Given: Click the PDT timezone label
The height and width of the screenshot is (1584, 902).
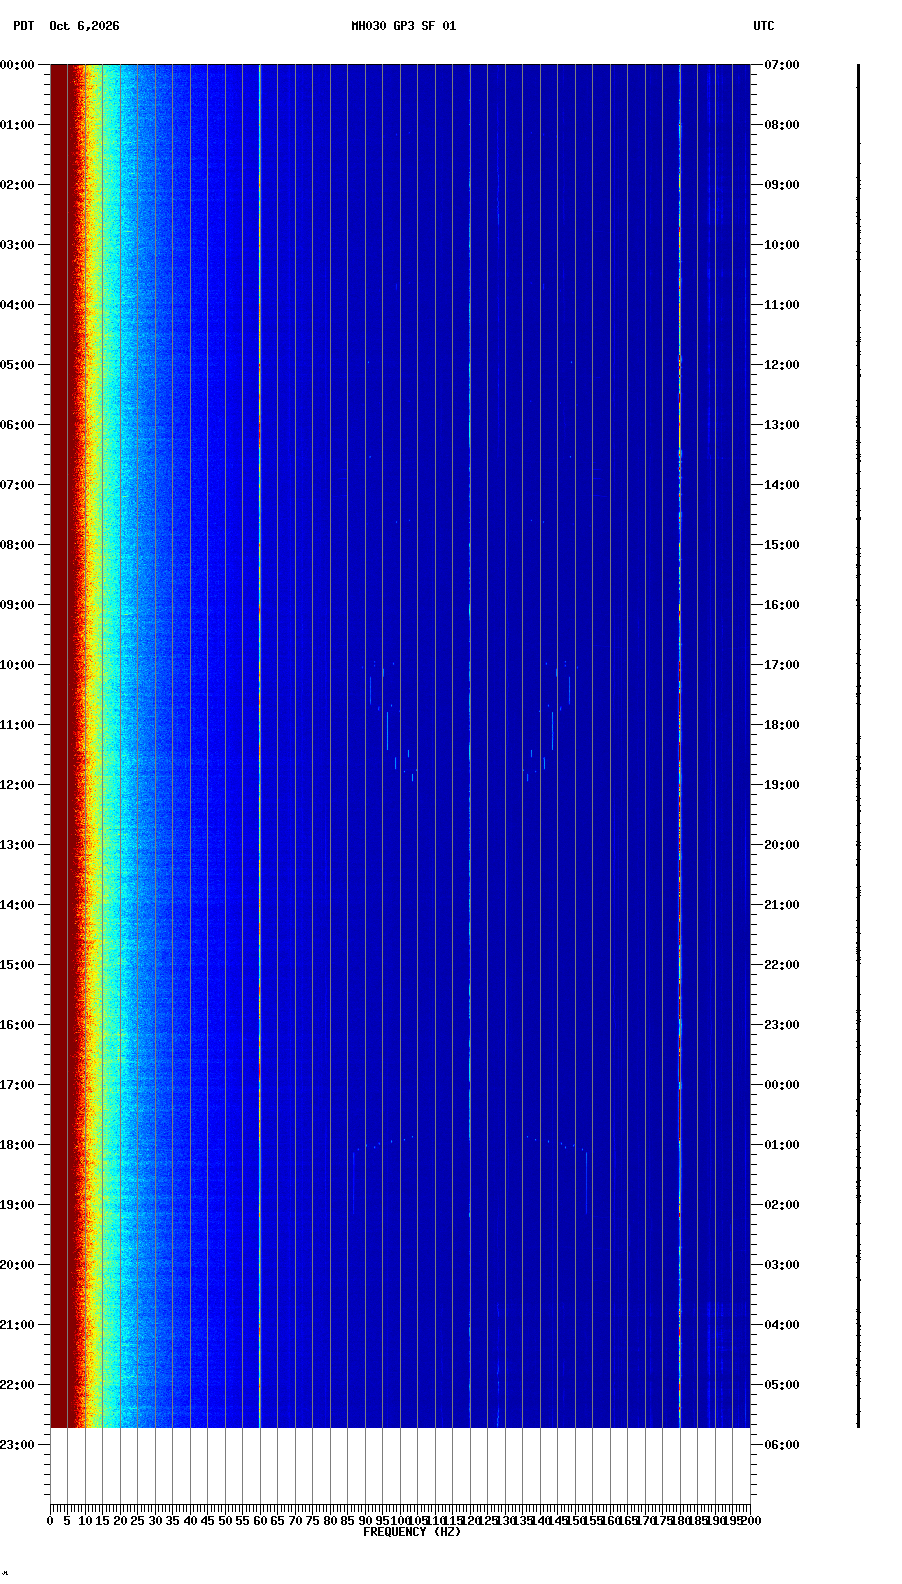Looking at the screenshot, I should pyautogui.click(x=23, y=26).
